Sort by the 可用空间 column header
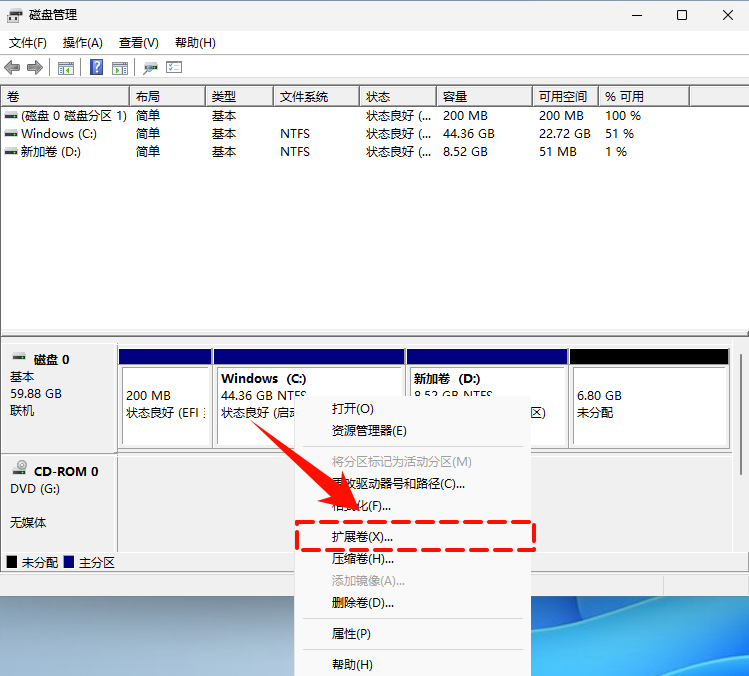Image resolution: width=749 pixels, height=676 pixels. point(563,97)
